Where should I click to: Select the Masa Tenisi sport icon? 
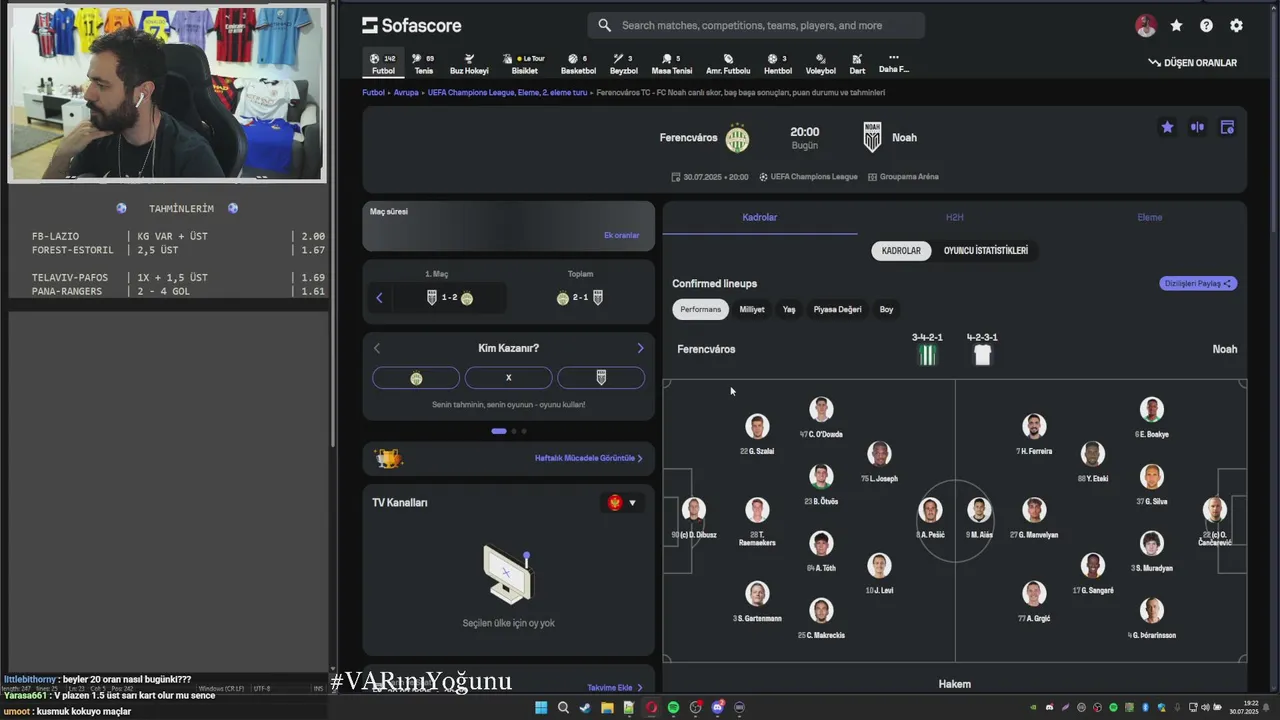click(x=671, y=64)
